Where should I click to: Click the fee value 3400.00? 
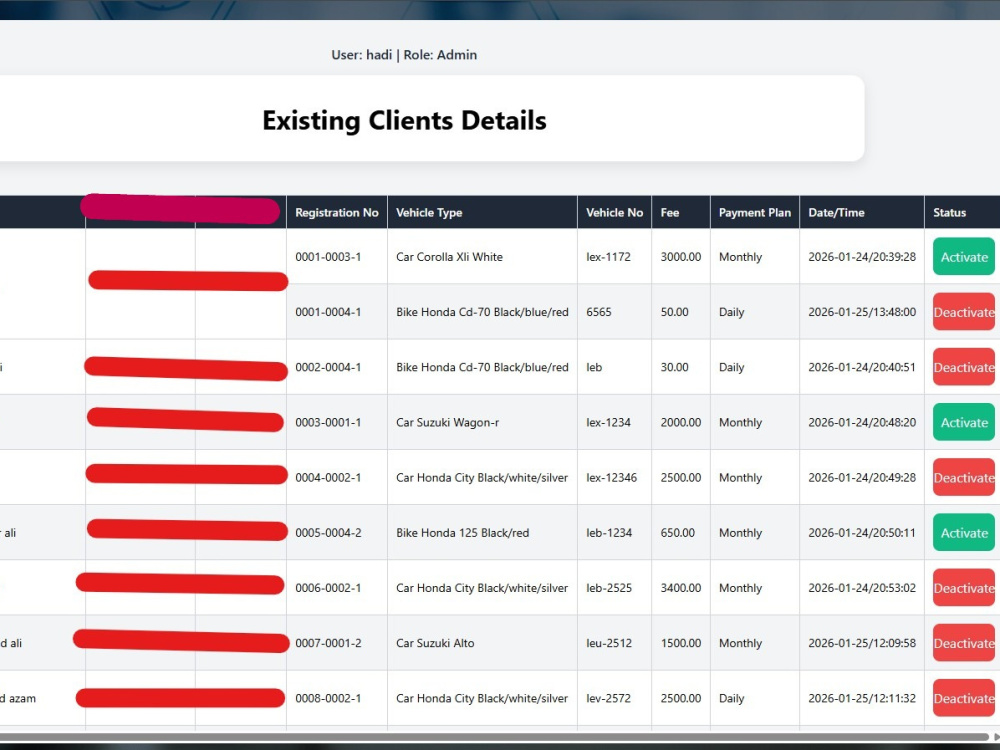click(x=680, y=588)
